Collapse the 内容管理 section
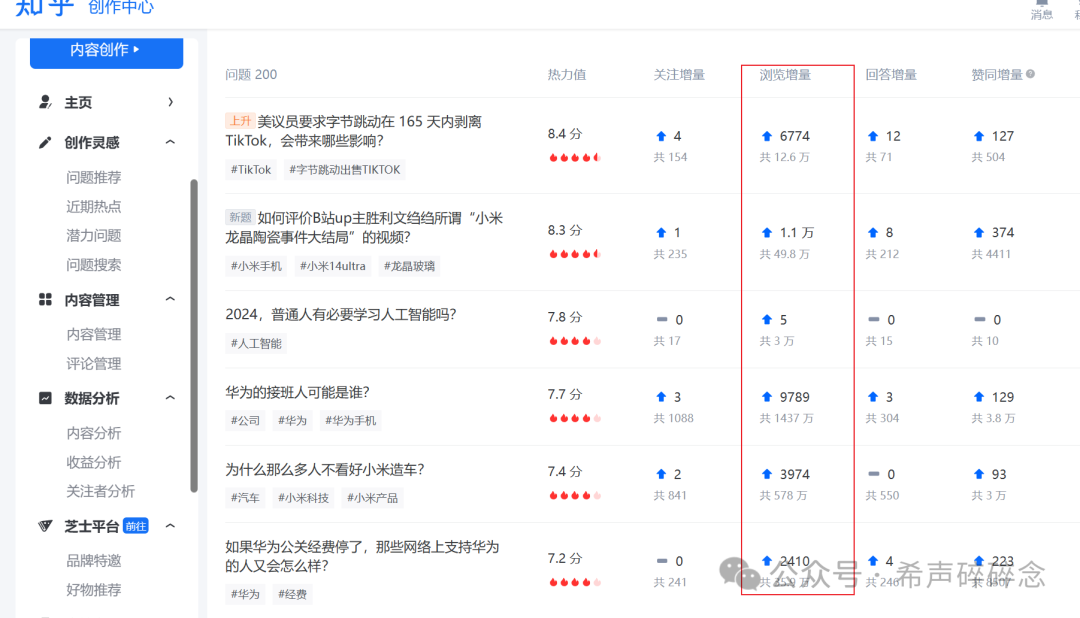 click(x=172, y=299)
